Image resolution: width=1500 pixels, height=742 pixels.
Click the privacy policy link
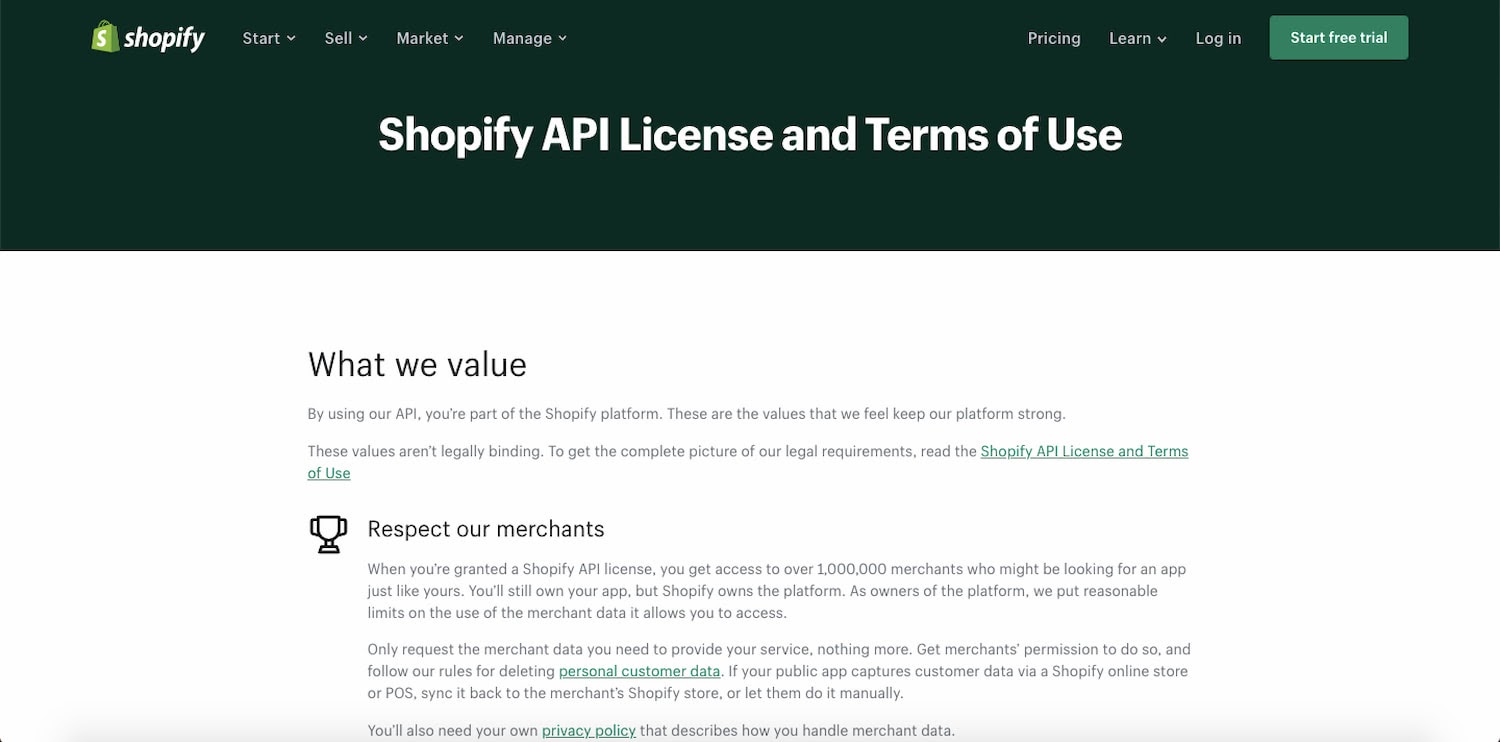pyautogui.click(x=589, y=730)
